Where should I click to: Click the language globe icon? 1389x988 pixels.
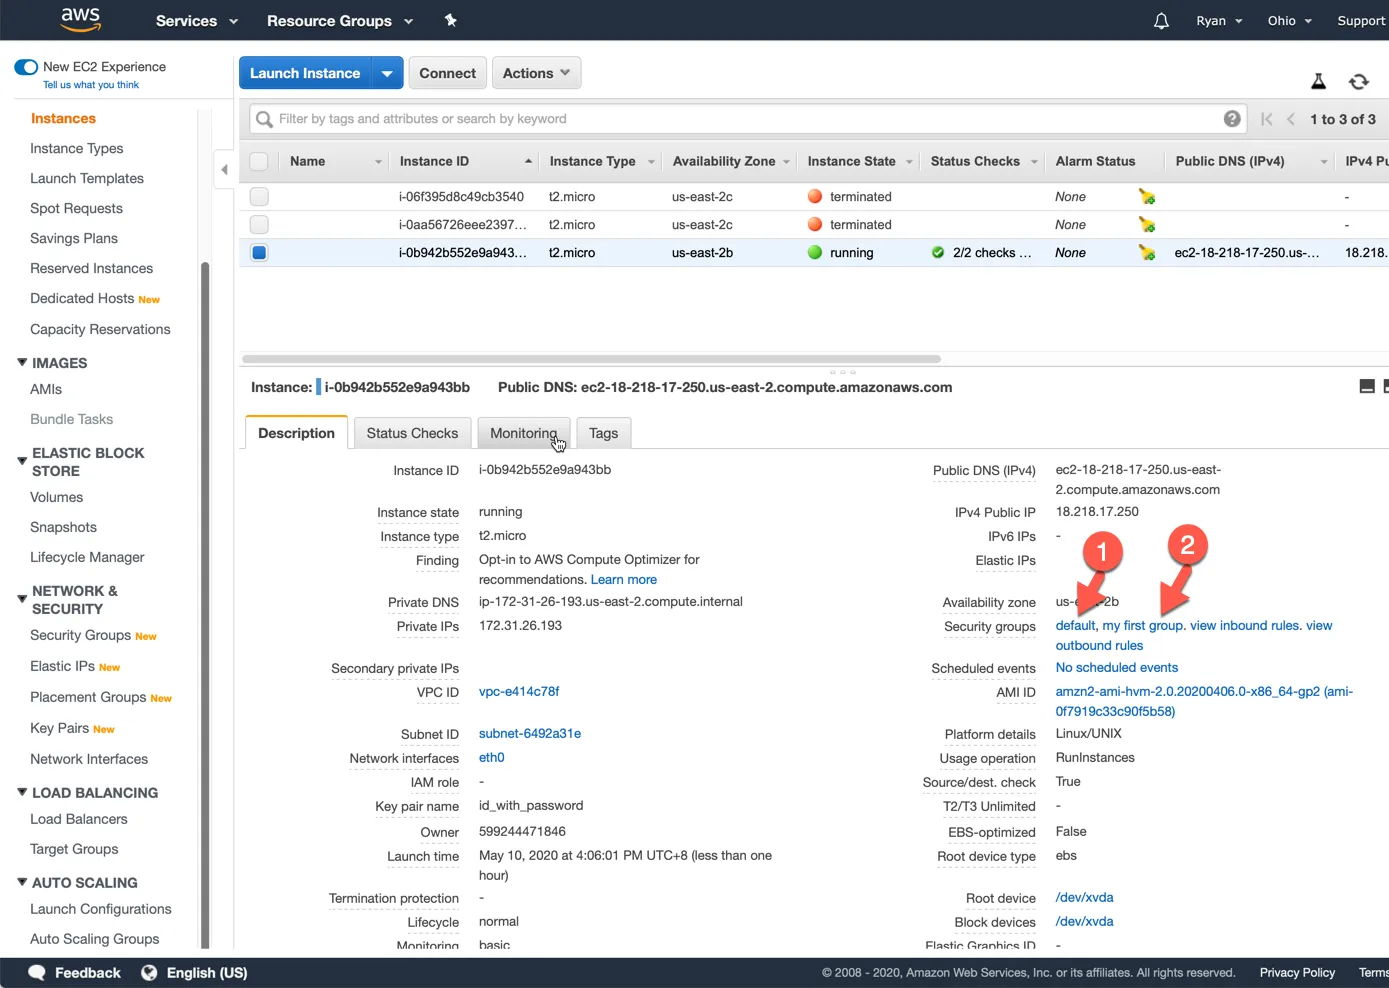click(149, 973)
